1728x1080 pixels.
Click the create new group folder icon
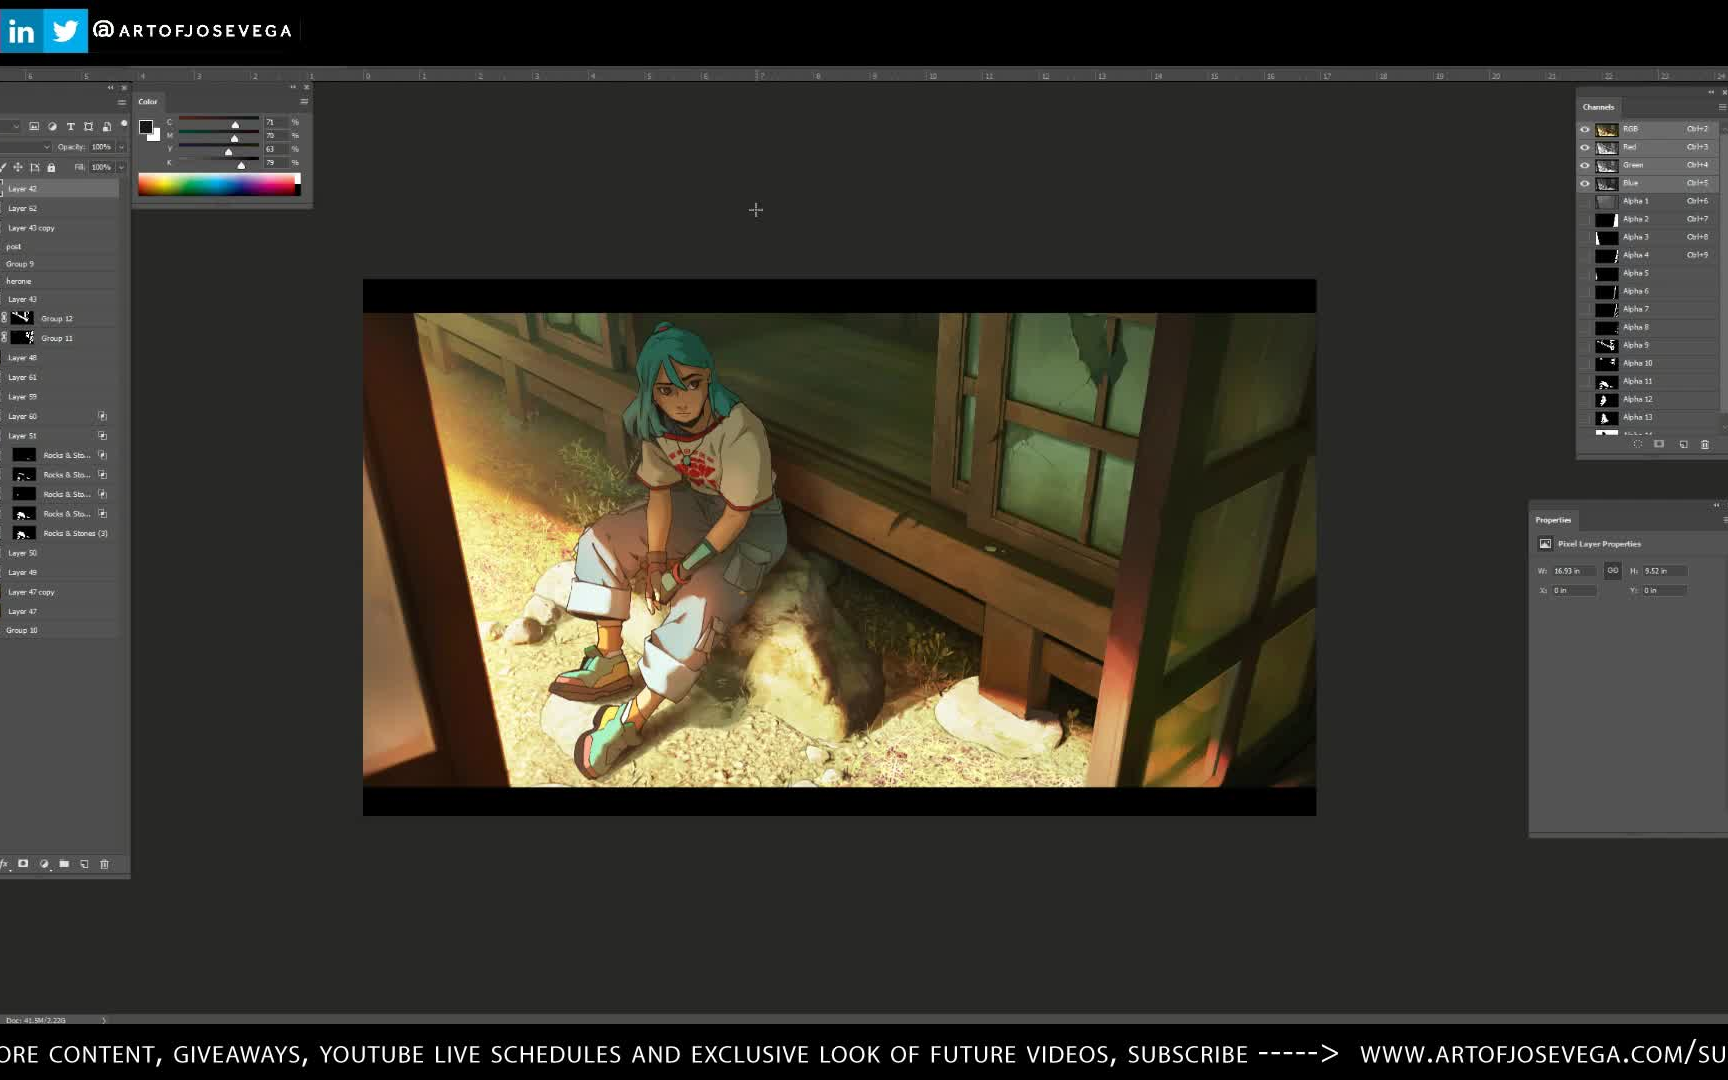point(64,864)
